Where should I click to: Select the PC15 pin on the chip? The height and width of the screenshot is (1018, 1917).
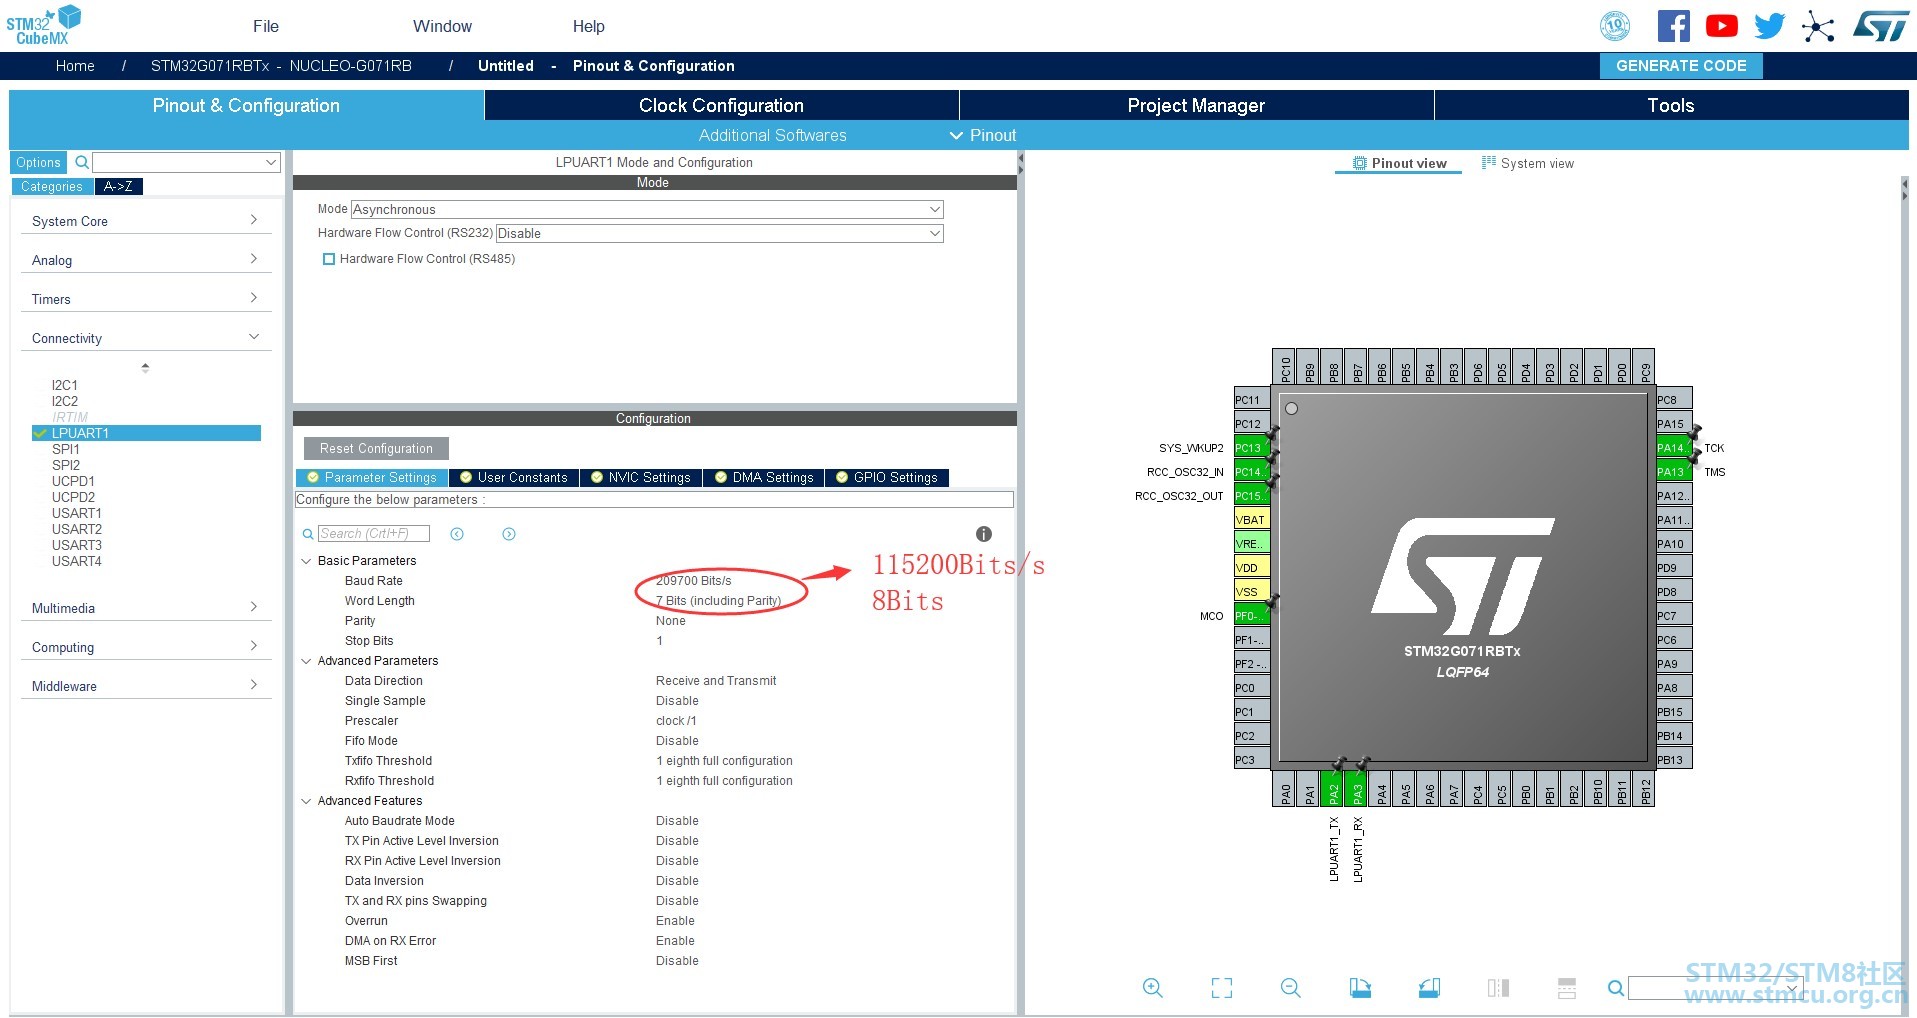[x=1252, y=495]
